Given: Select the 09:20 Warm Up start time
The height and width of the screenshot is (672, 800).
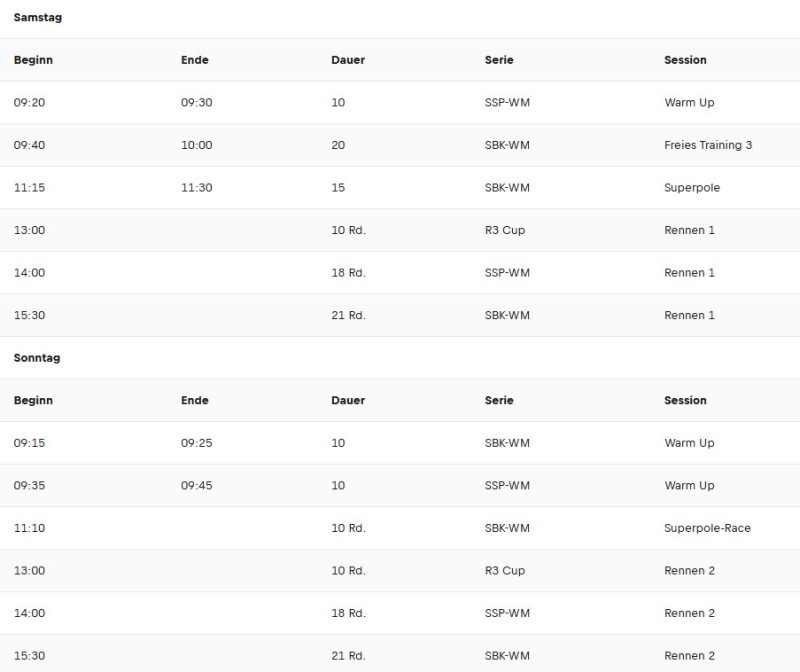Looking at the screenshot, I should point(29,103).
